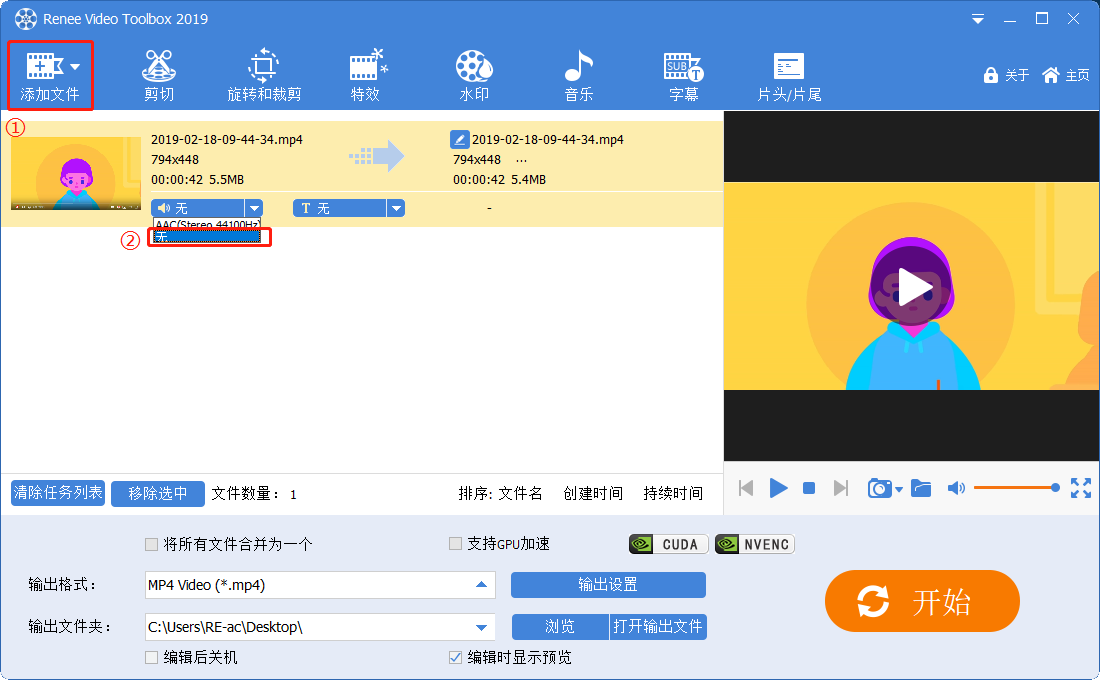Screen dimensions: 1100x680
Task: Expand the snapshot camera dropdown arrow
Action: (x=899, y=490)
